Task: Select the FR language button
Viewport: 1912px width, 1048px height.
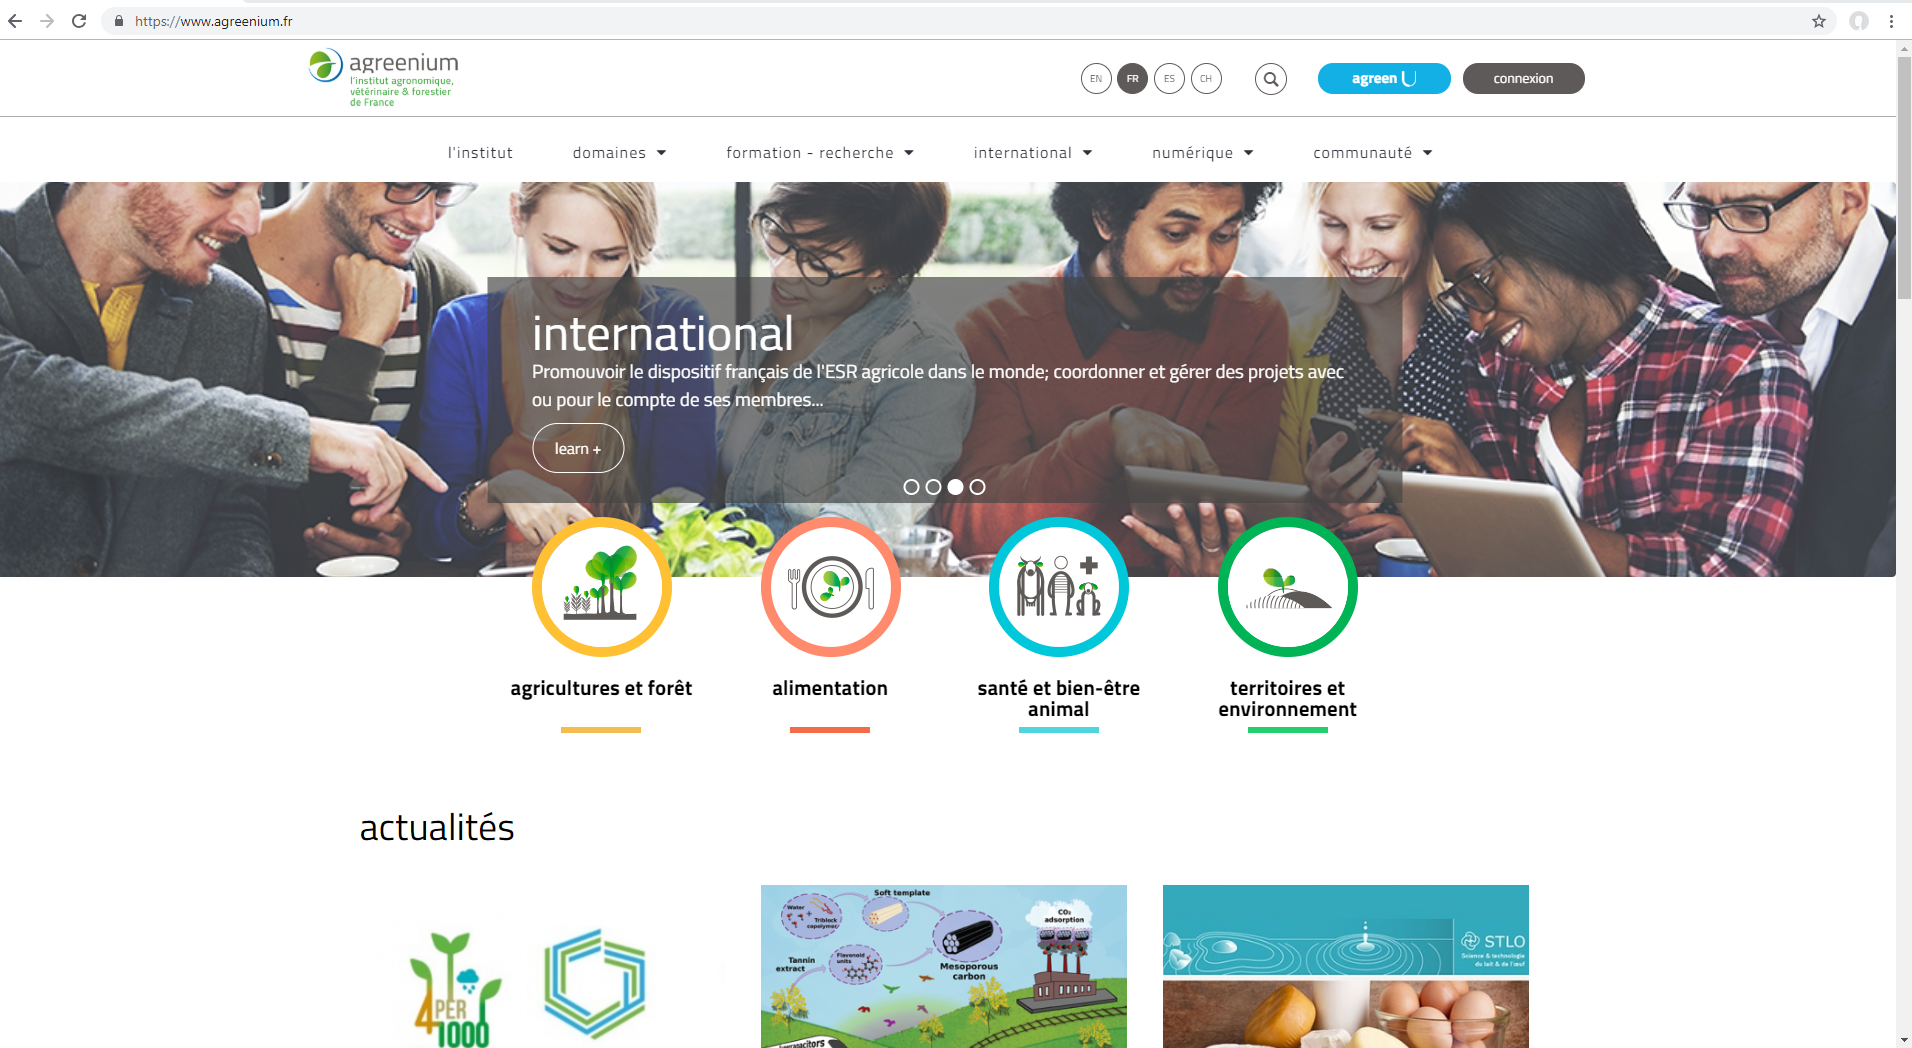Action: [x=1132, y=79]
